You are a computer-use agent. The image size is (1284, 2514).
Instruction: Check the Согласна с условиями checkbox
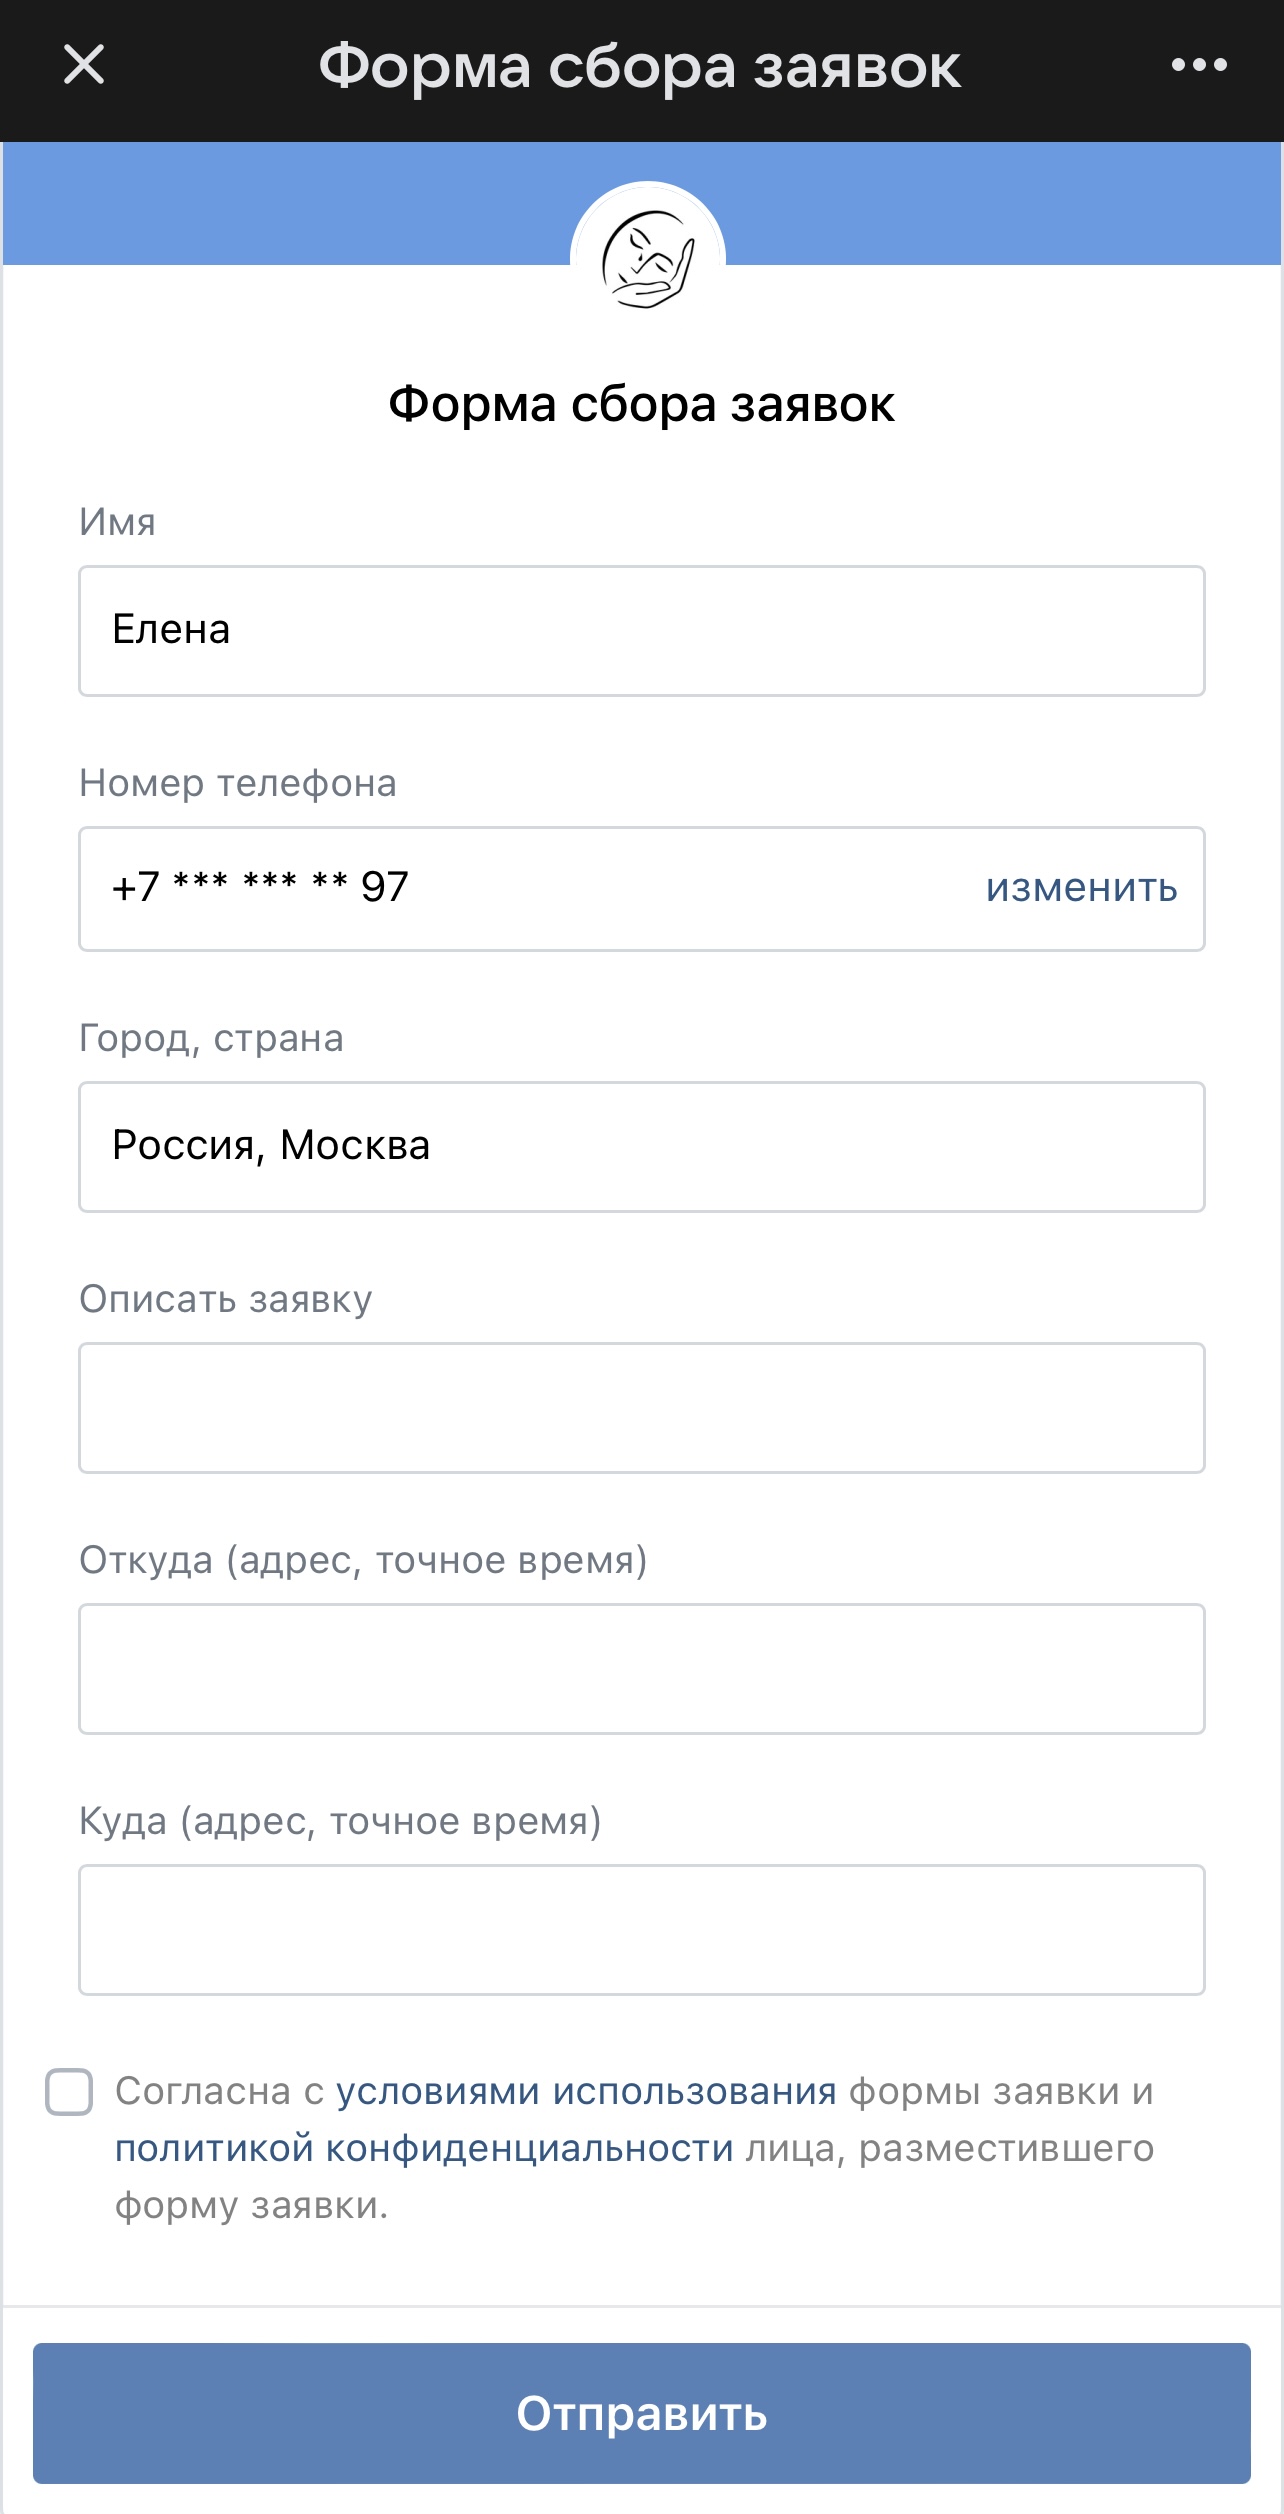[69, 2092]
